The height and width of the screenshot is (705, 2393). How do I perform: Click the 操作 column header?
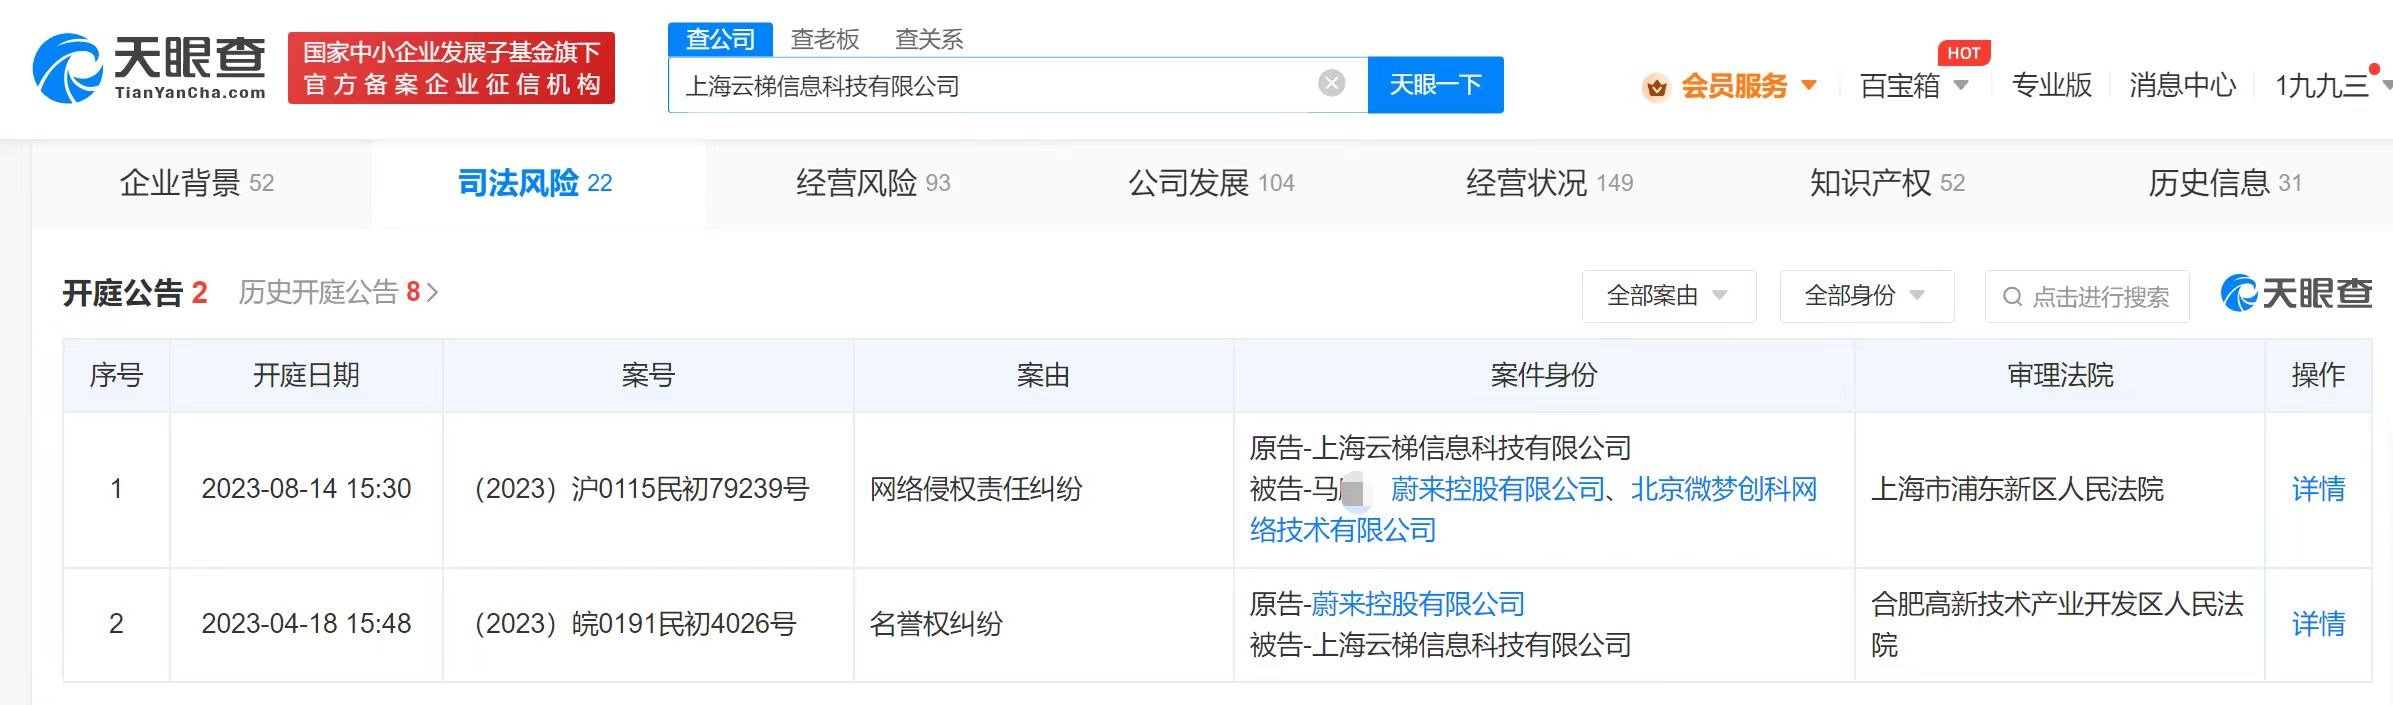pos(2318,375)
